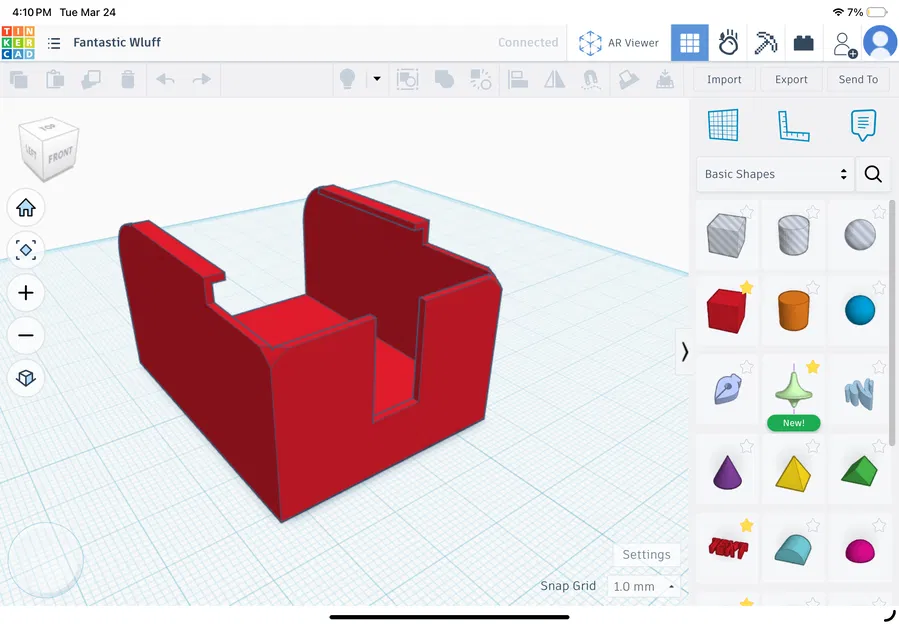The width and height of the screenshot is (899, 625).
Task: Open the Tinkercad designs menu beside the logo
Action: 53,43
